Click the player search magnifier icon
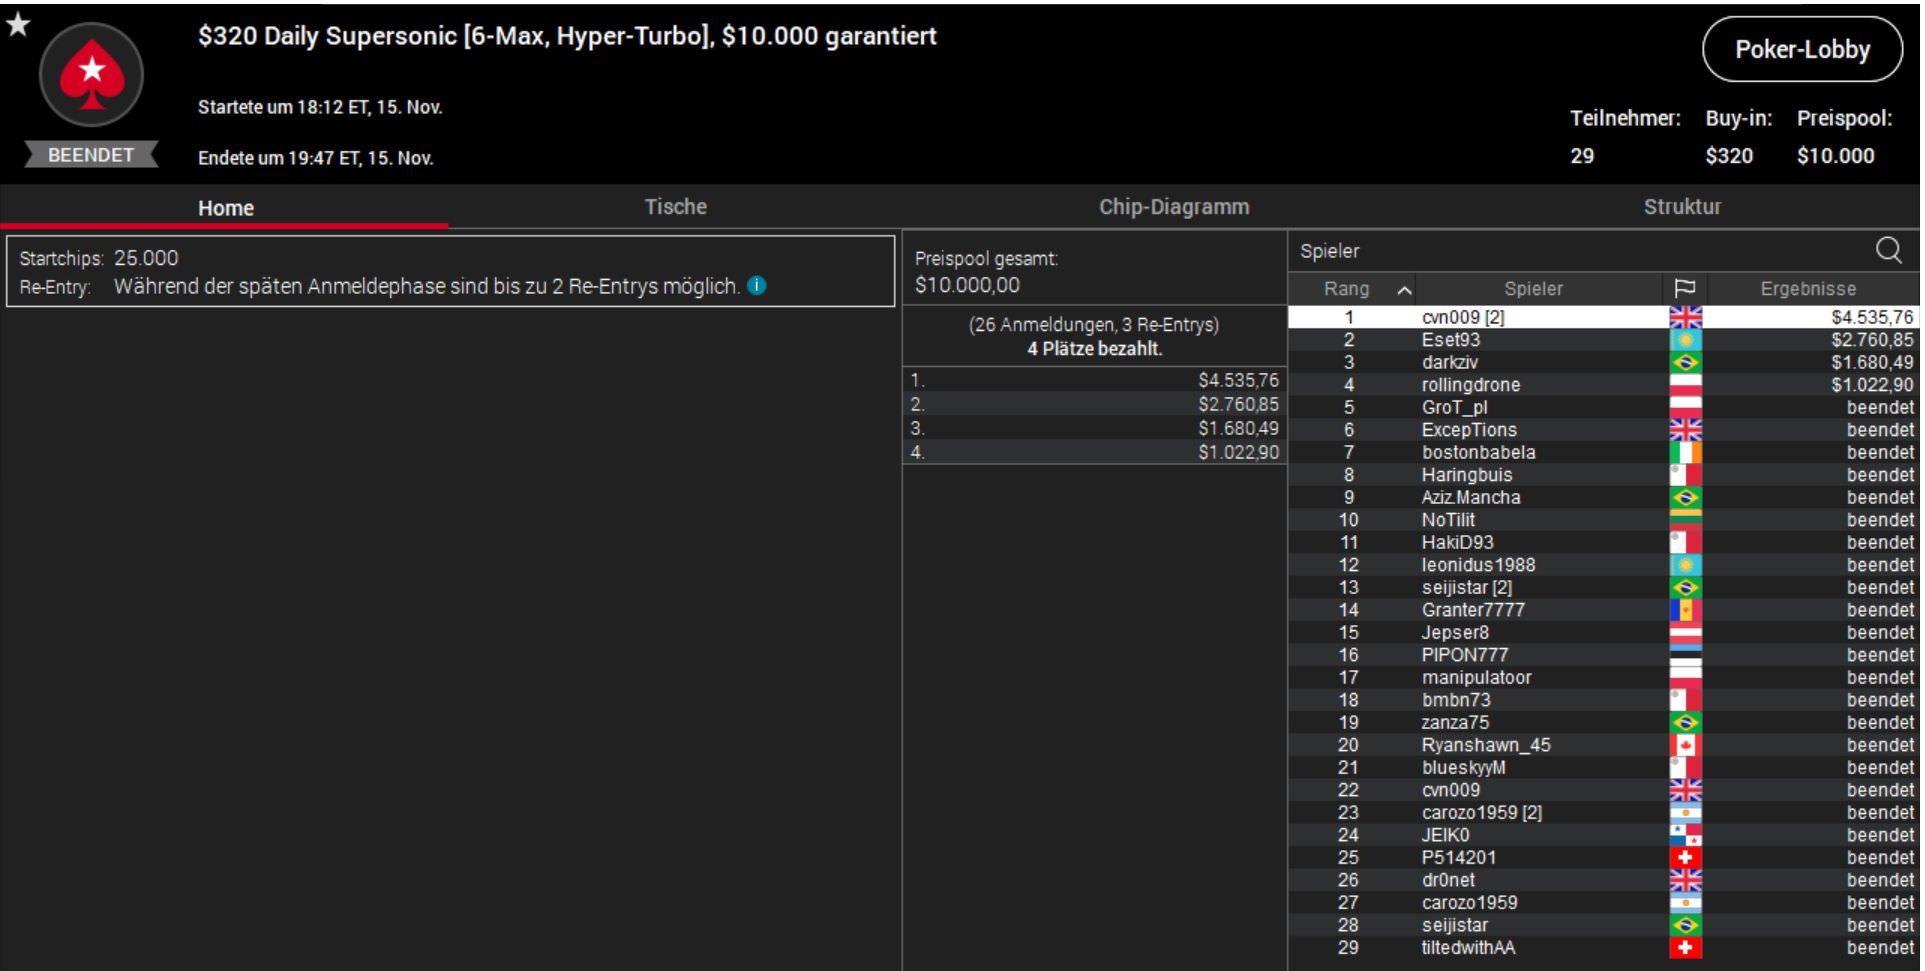The width and height of the screenshot is (1925, 971). (x=1888, y=250)
